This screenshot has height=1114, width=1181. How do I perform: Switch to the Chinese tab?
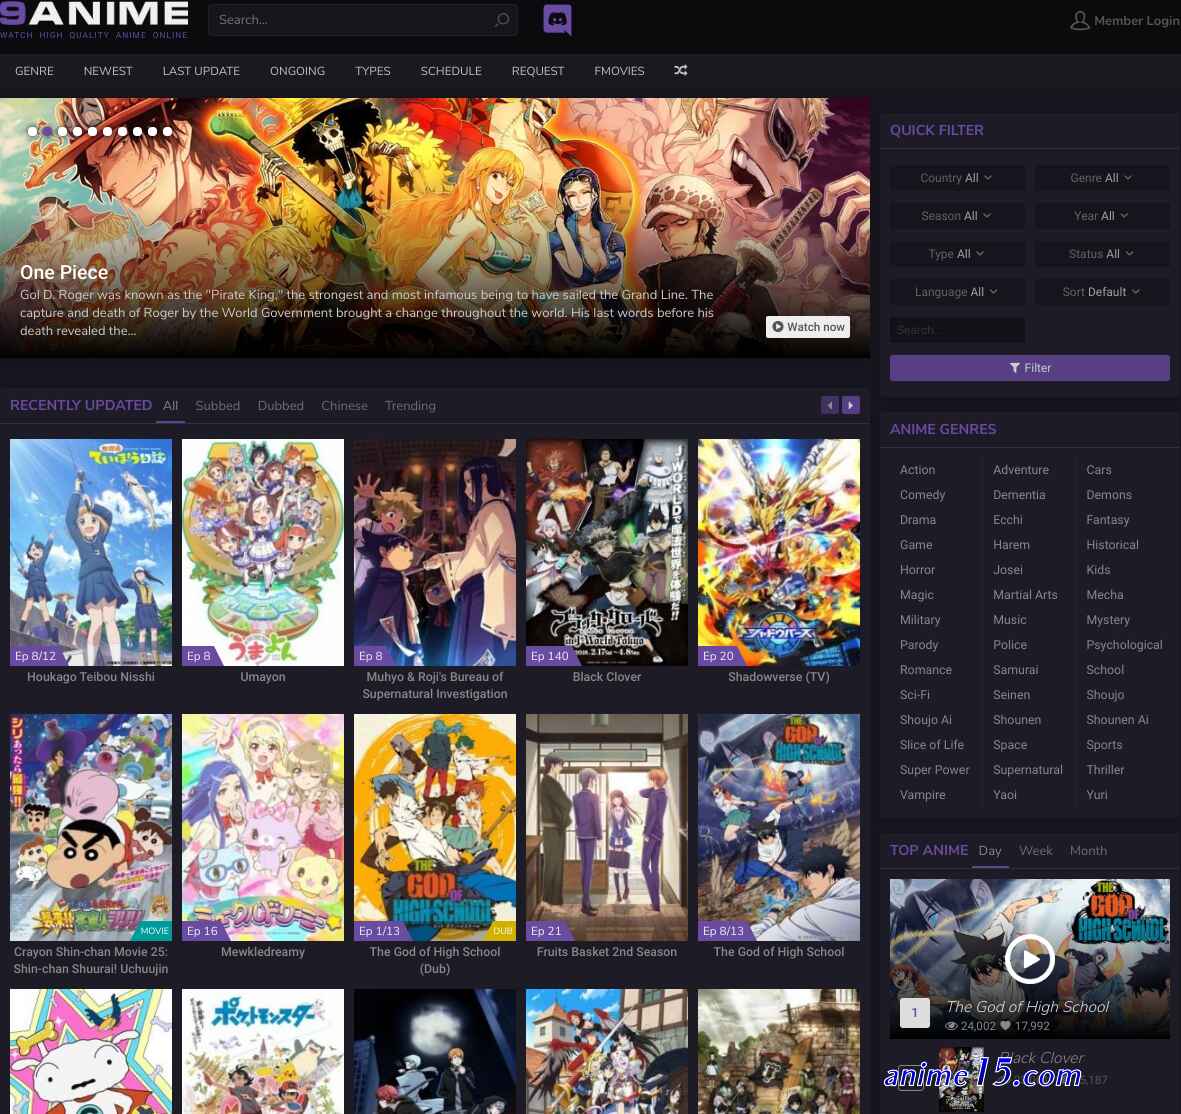344,405
